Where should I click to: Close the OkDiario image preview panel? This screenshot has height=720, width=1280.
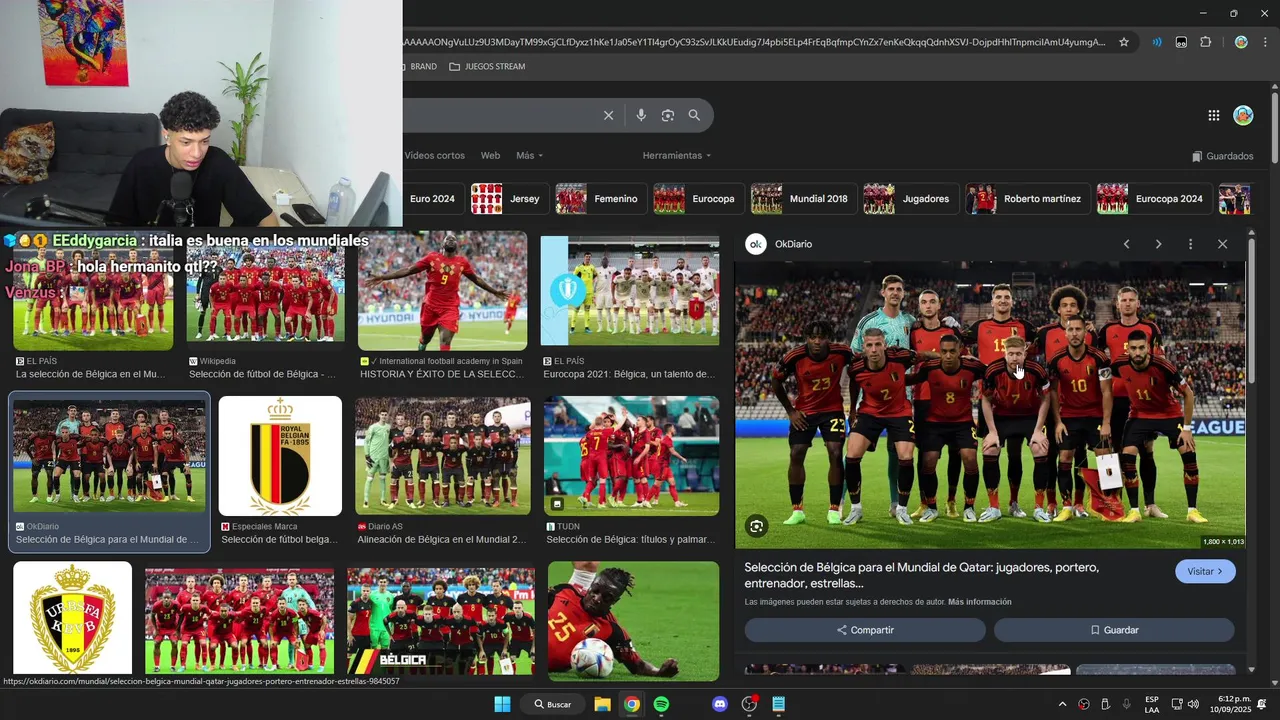(1222, 244)
